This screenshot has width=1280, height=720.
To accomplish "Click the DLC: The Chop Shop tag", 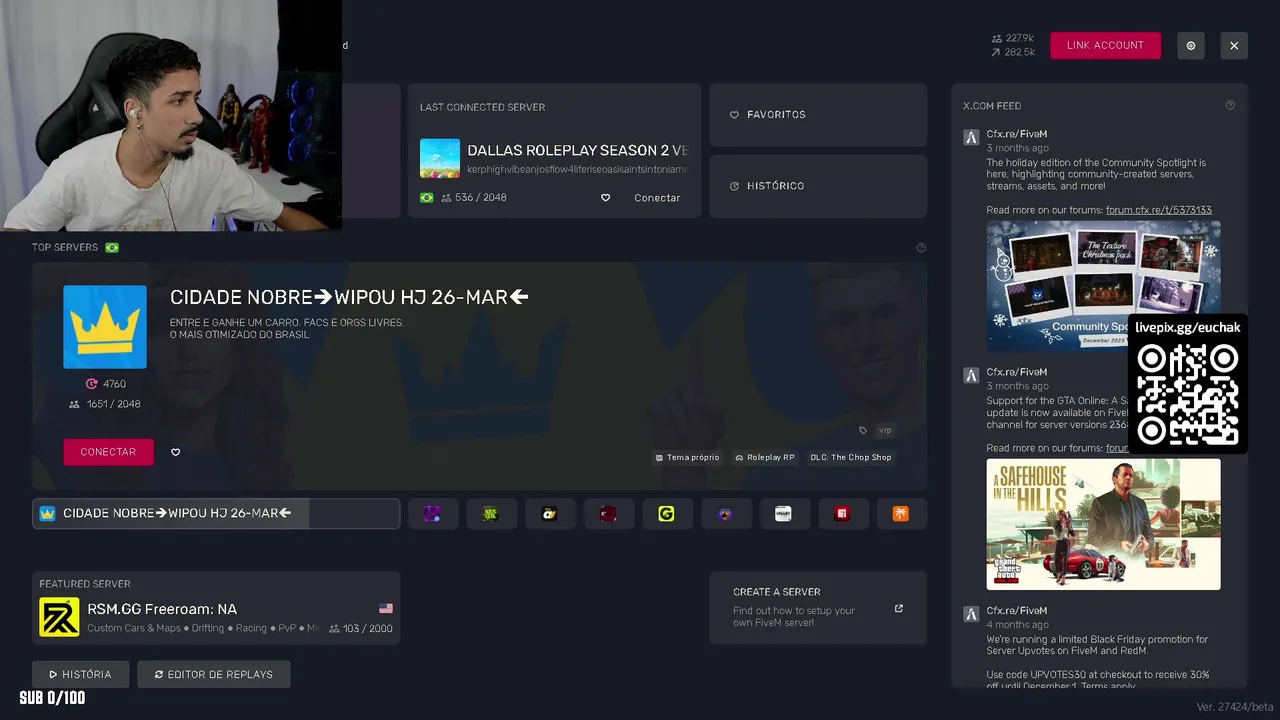I will point(851,457).
